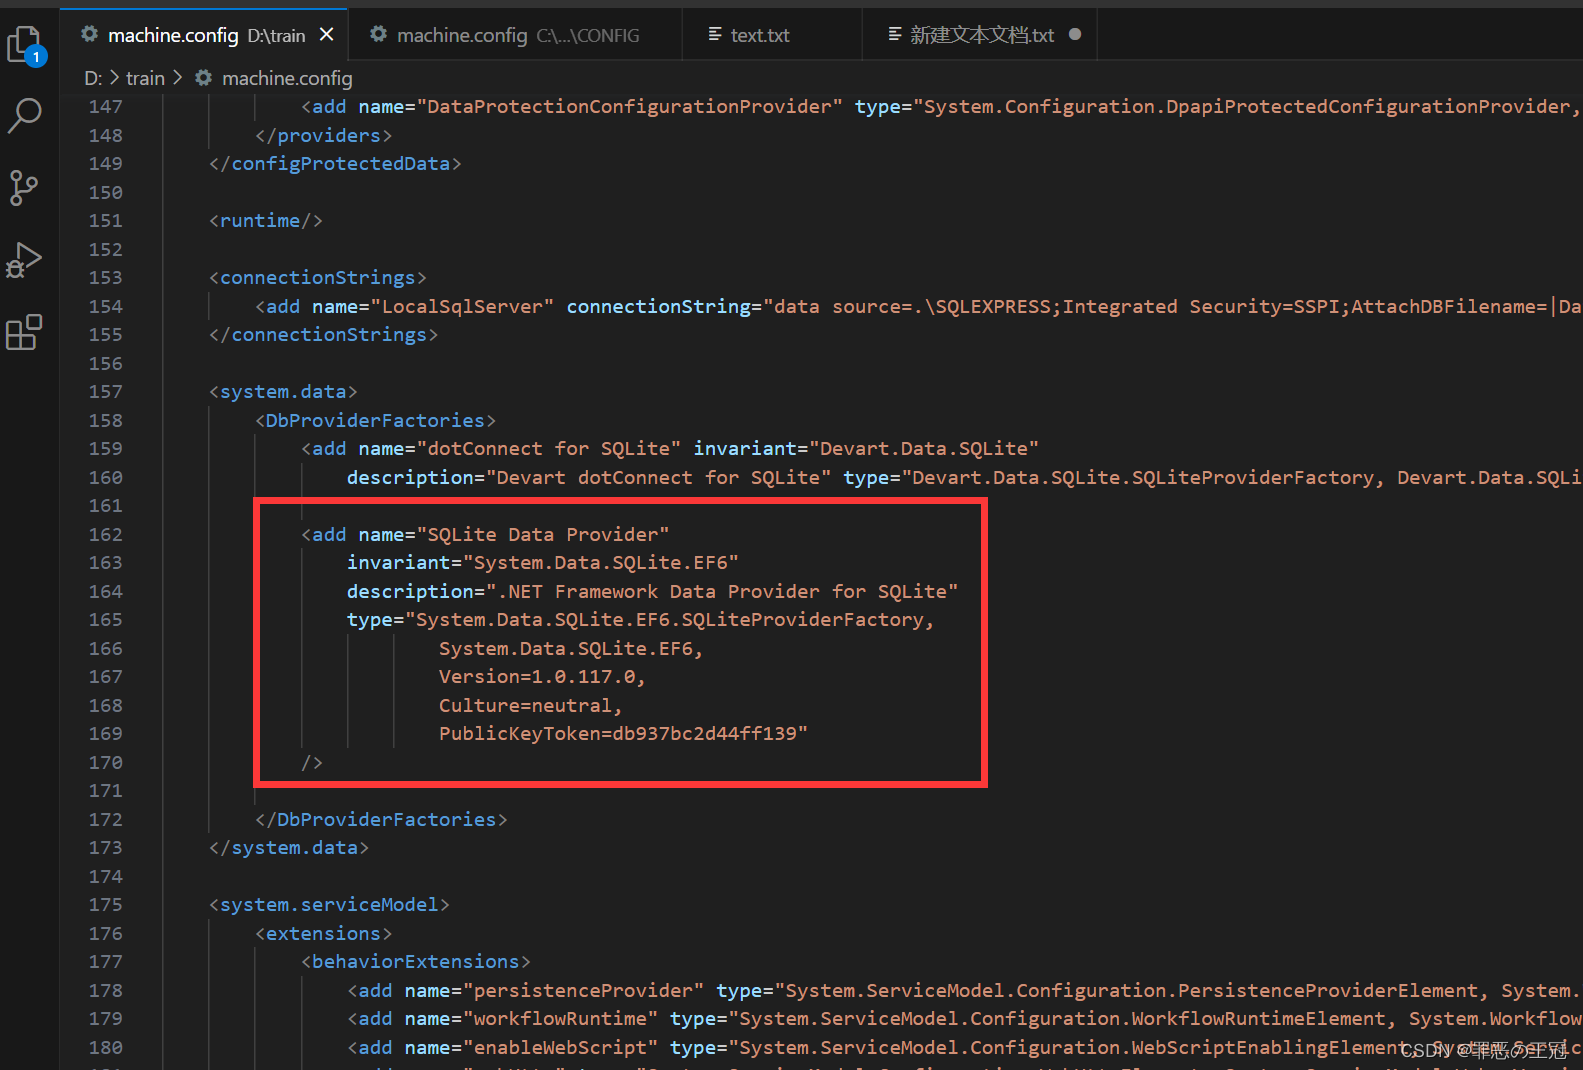Click the invariant "System.Data.SQLite.EF6" value
Screen dimensions: 1583x1070
point(601,563)
